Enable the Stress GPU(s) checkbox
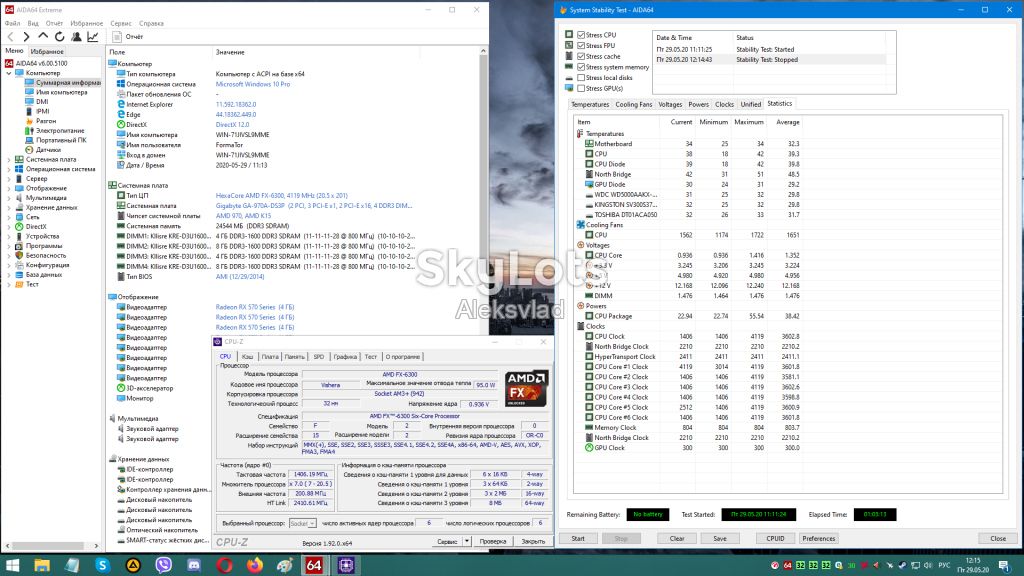This screenshot has width=1024, height=576. pyautogui.click(x=581, y=88)
